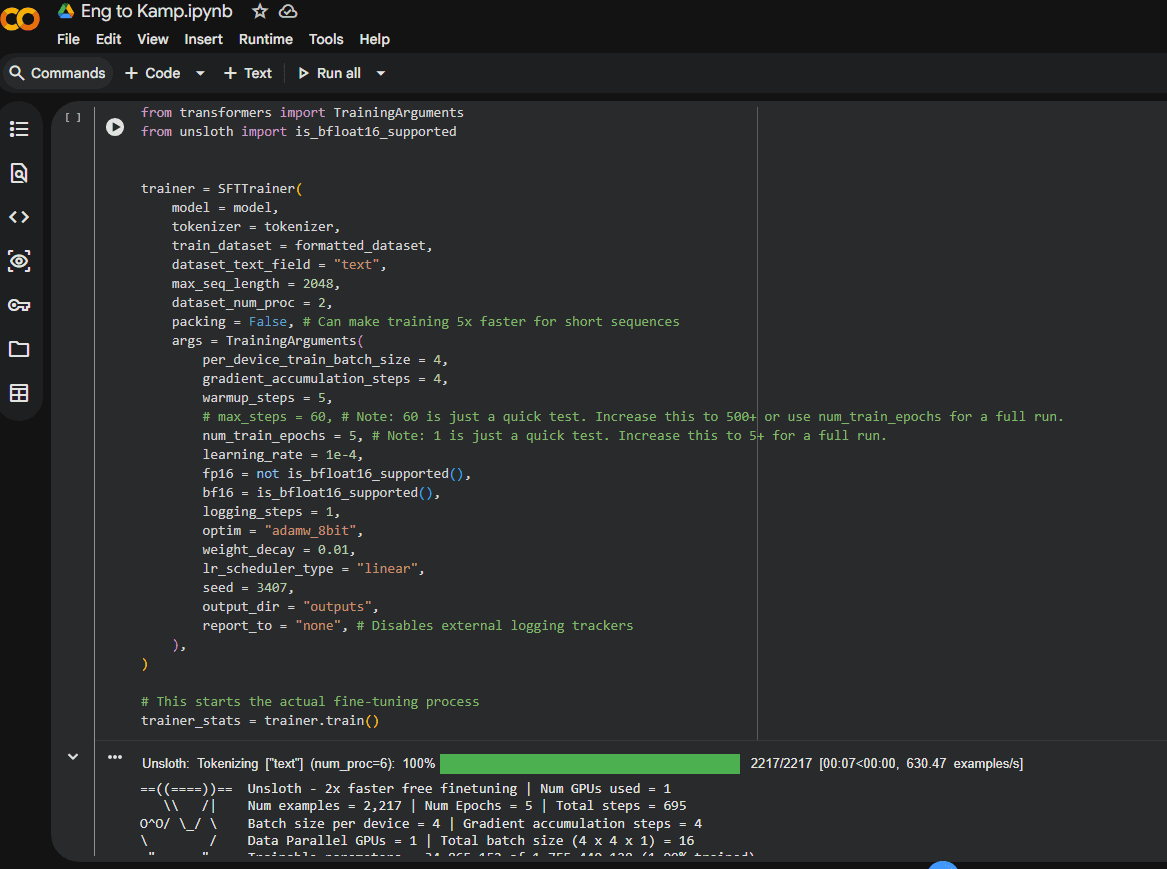Expand the Run all options dropdown
This screenshot has width=1167, height=869.
coord(380,73)
